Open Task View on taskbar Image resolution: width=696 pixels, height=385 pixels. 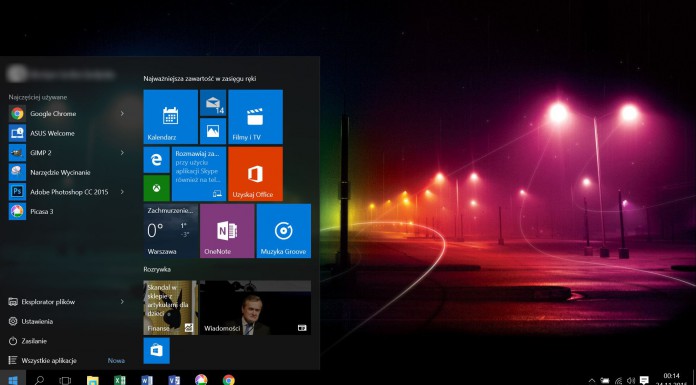(65, 381)
